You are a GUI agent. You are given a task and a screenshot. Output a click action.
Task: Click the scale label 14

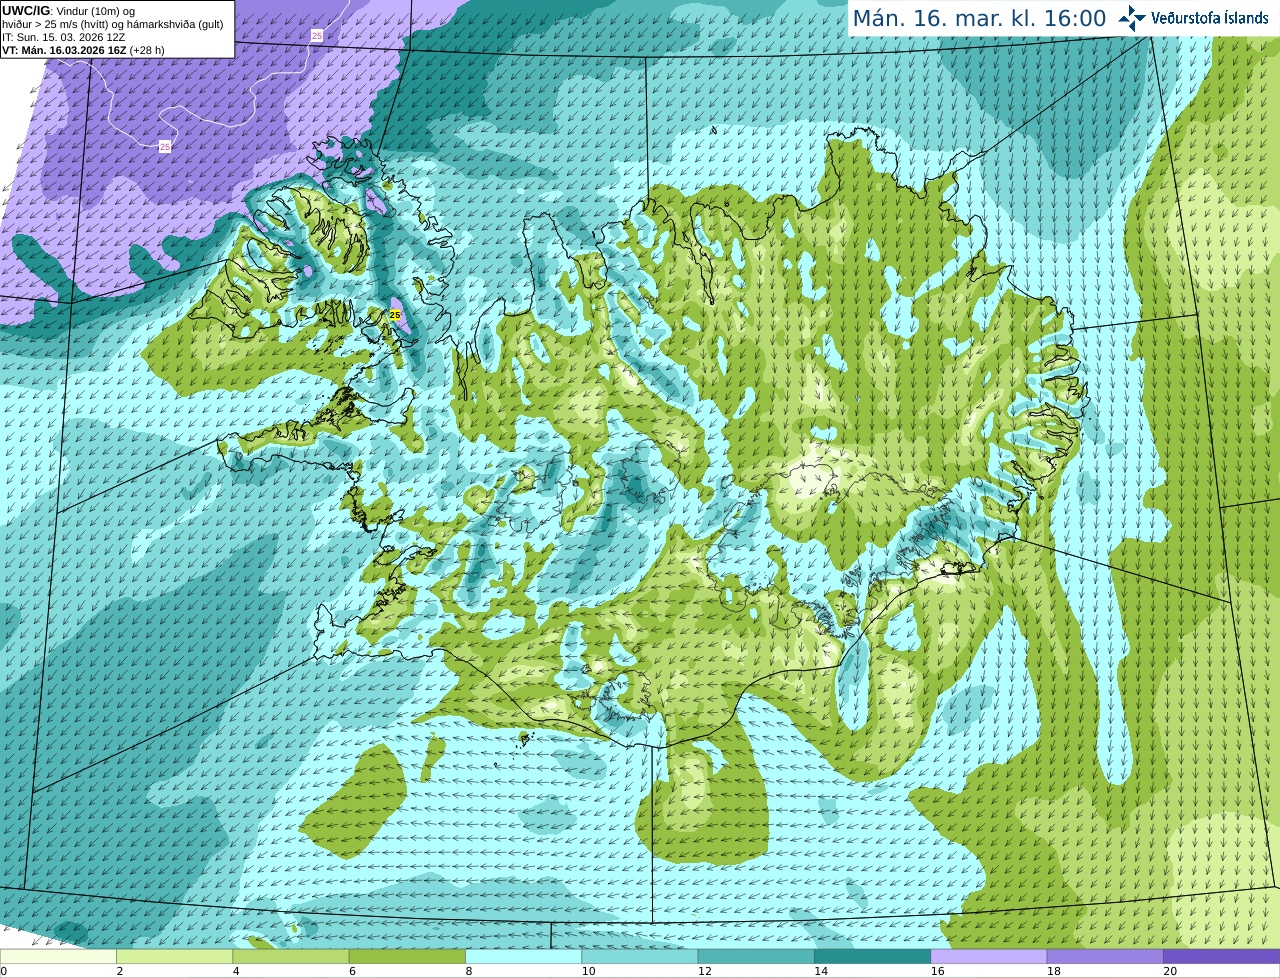coord(821,971)
